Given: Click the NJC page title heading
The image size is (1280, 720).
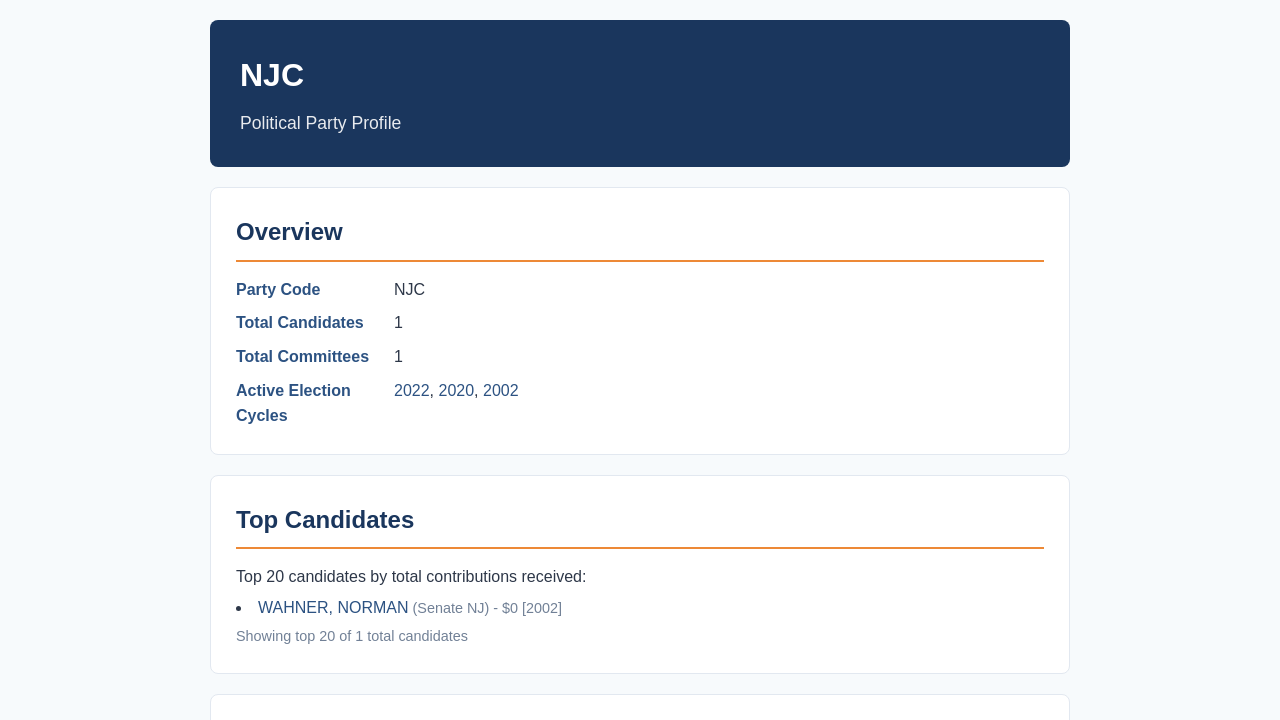Looking at the screenshot, I should pos(272,75).
